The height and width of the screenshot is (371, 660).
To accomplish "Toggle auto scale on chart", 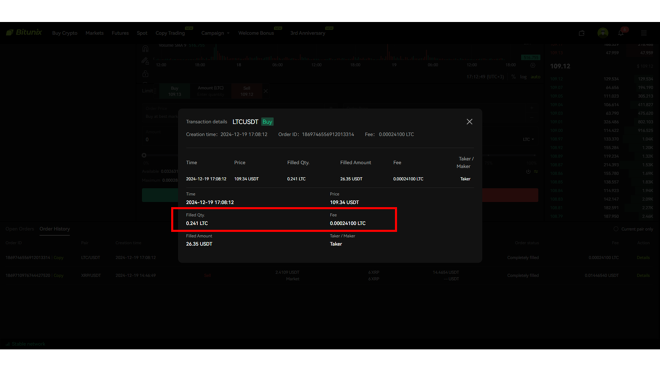I will 535,77.
